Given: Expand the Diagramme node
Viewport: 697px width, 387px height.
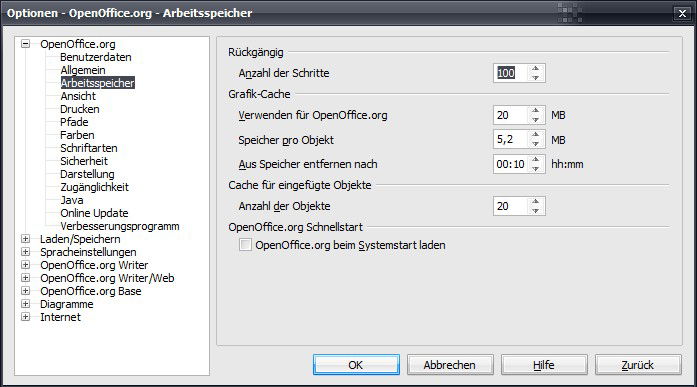Looking at the screenshot, I should pyautogui.click(x=26, y=304).
